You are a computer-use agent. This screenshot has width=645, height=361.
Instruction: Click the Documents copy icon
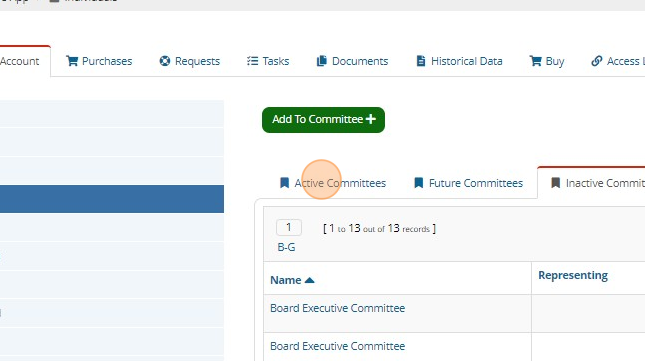point(322,61)
